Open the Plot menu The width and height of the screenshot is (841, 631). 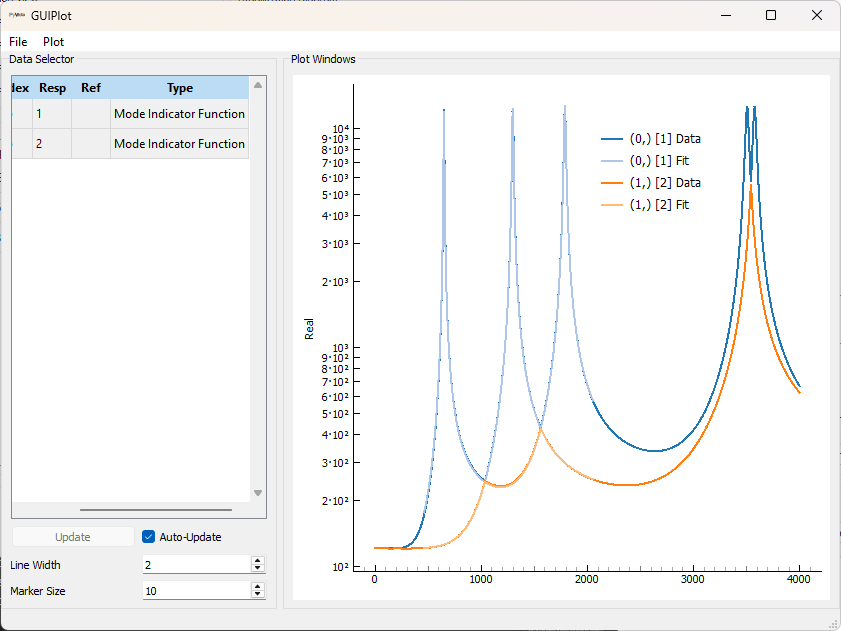click(x=53, y=42)
